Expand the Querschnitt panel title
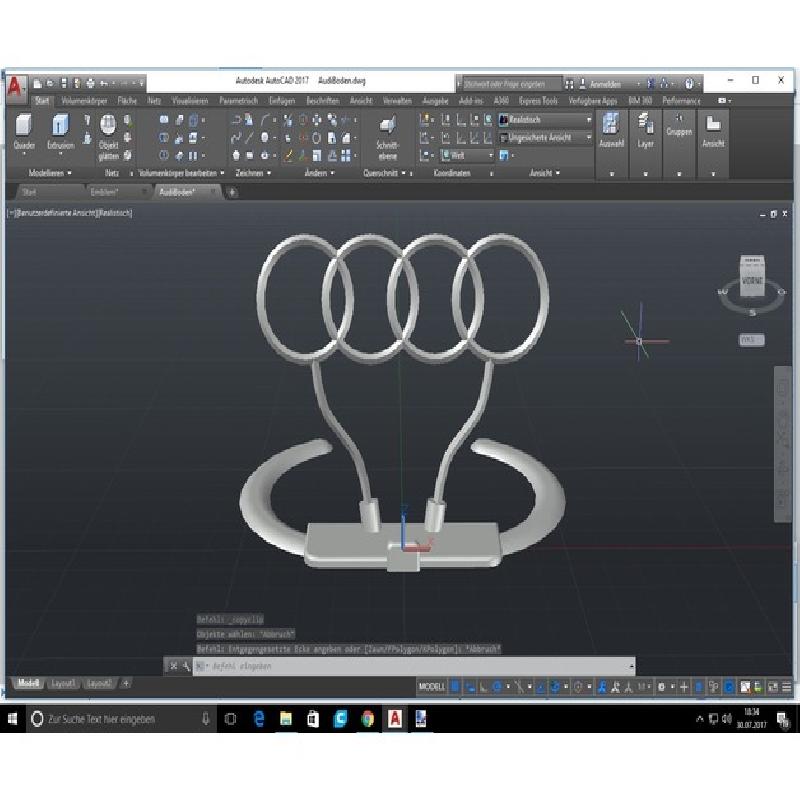Image resolution: width=800 pixels, height=800 pixels. pos(384,173)
